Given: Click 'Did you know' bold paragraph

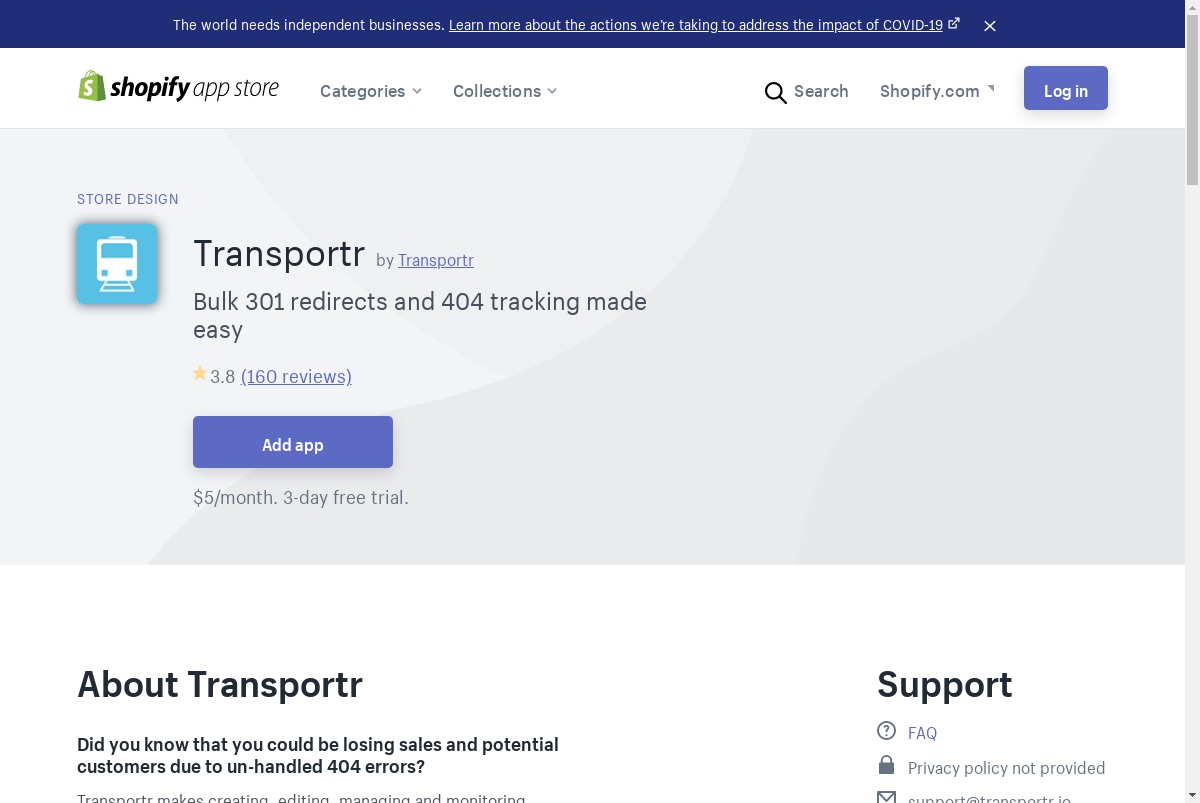Looking at the screenshot, I should pyautogui.click(x=318, y=755).
